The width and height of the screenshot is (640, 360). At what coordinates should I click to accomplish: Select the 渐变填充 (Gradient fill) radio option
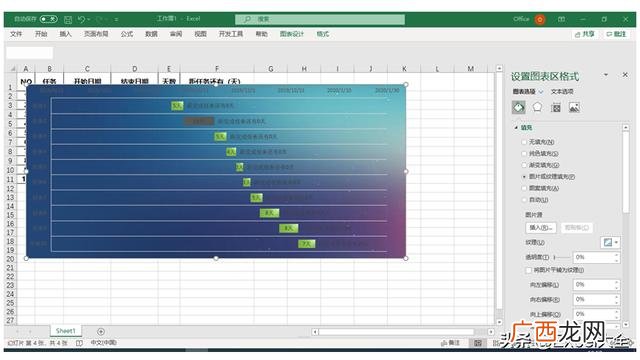pyautogui.click(x=524, y=165)
